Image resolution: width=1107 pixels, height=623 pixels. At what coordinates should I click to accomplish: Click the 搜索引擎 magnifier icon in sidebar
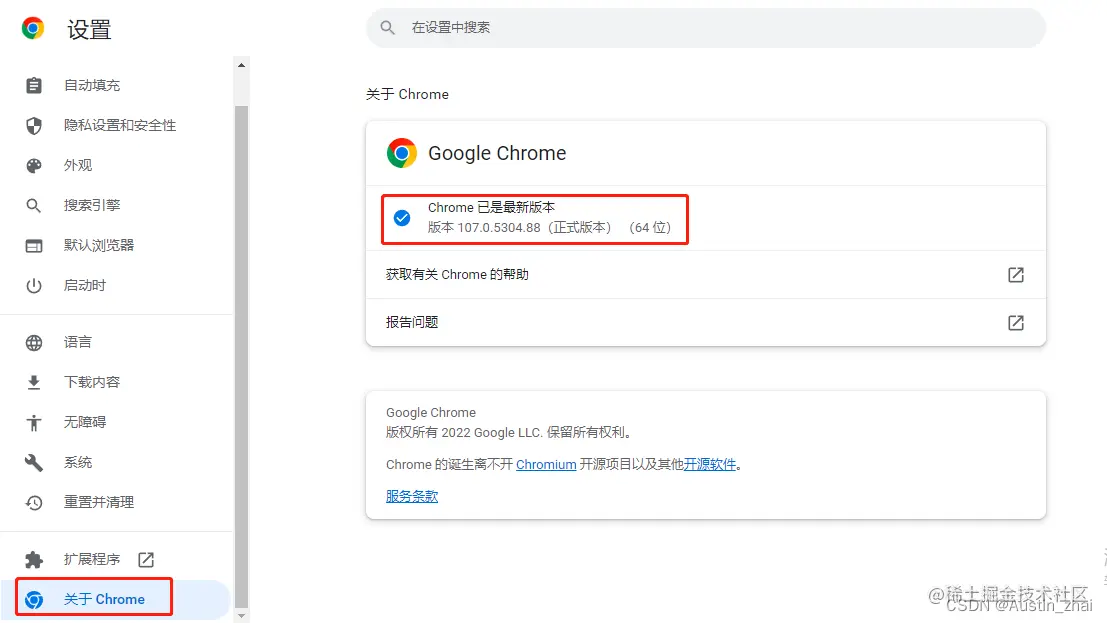34,206
